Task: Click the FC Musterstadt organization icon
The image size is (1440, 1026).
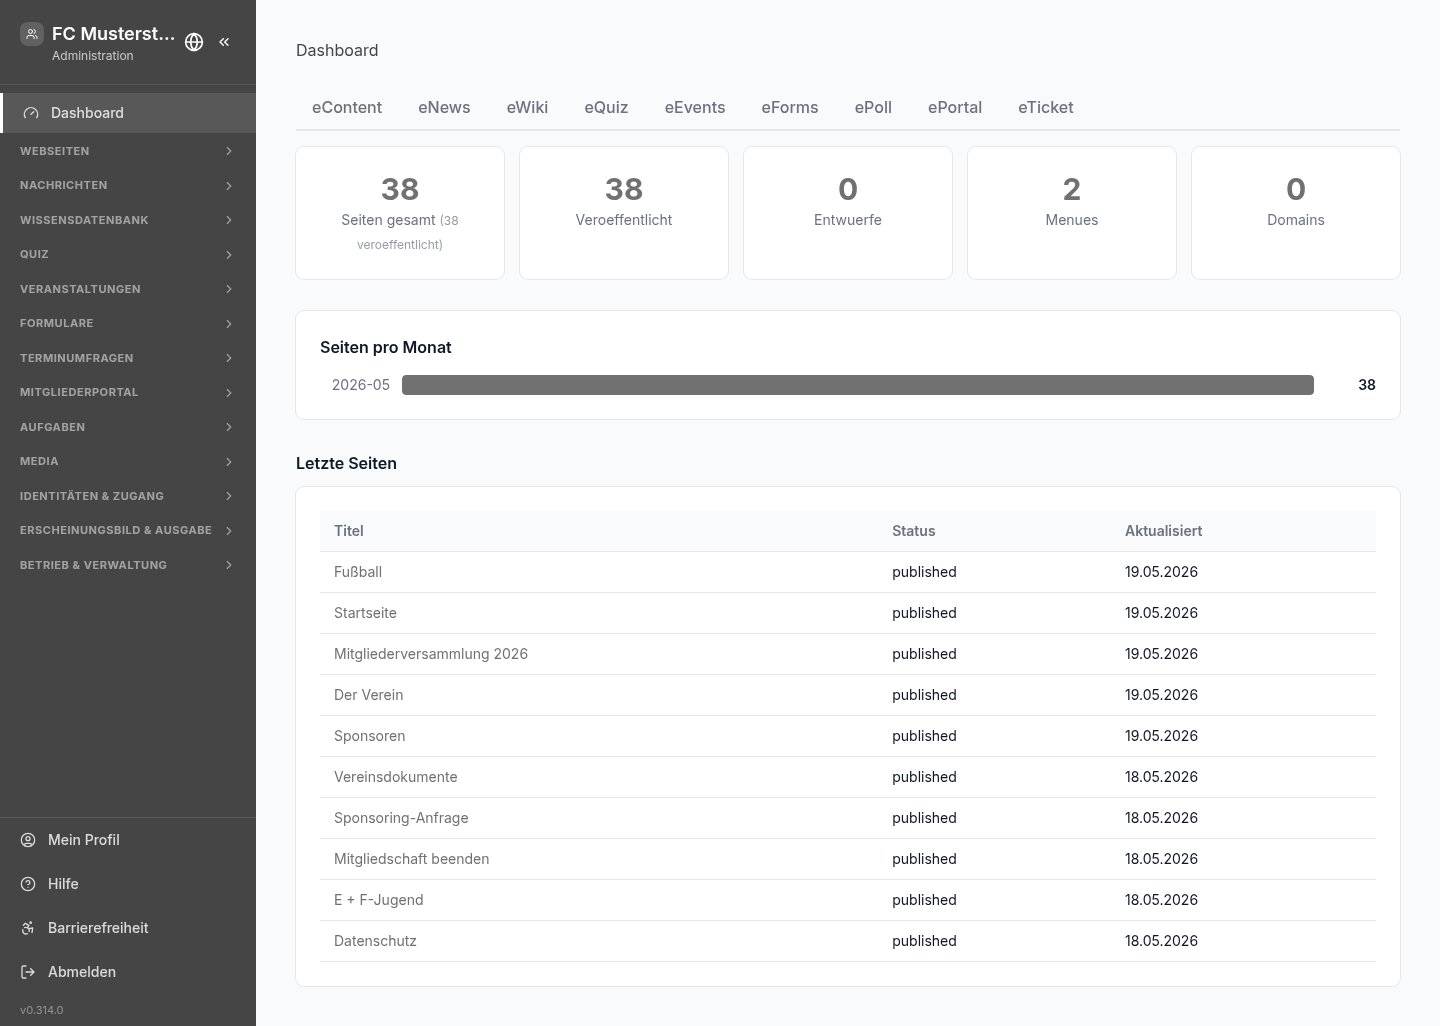Action: (x=32, y=34)
